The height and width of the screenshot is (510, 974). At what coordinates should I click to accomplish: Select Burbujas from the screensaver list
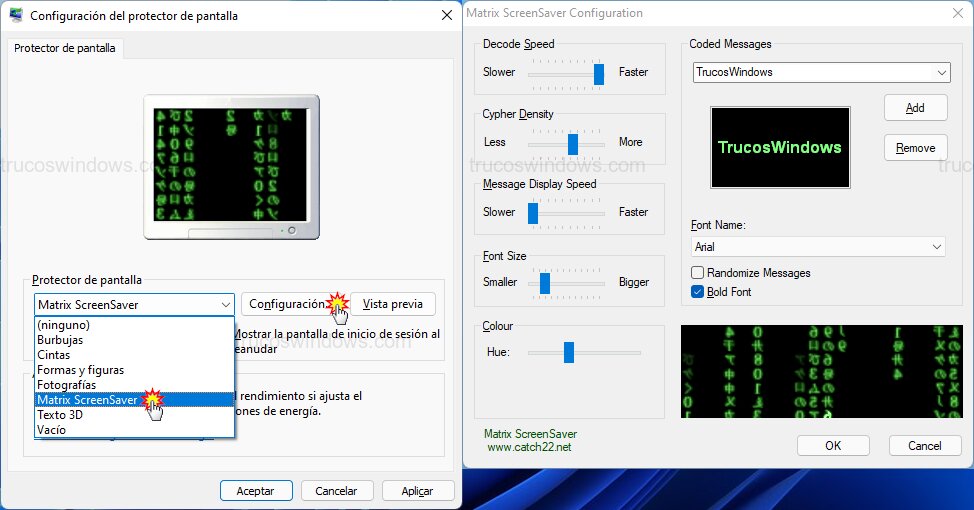[60, 340]
